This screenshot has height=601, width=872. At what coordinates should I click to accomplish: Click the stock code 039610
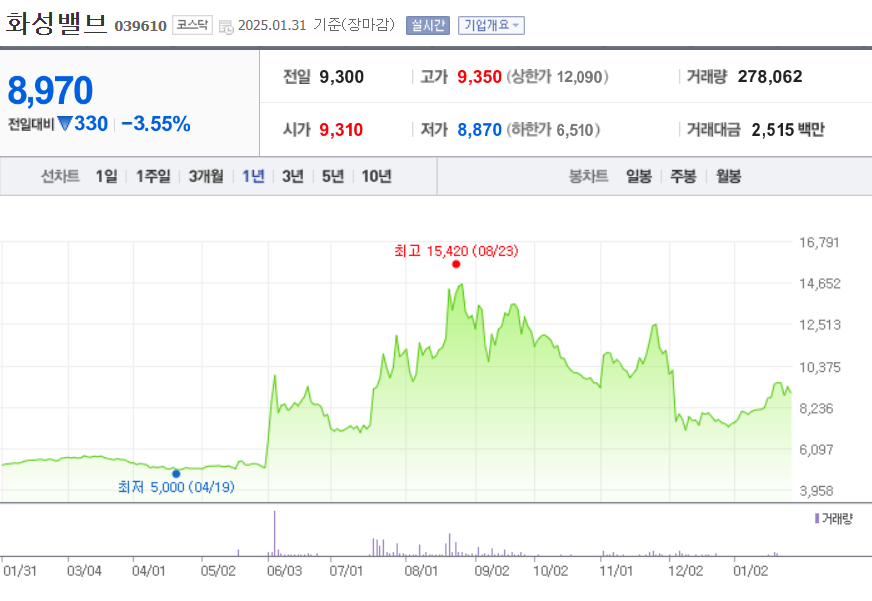pos(141,26)
